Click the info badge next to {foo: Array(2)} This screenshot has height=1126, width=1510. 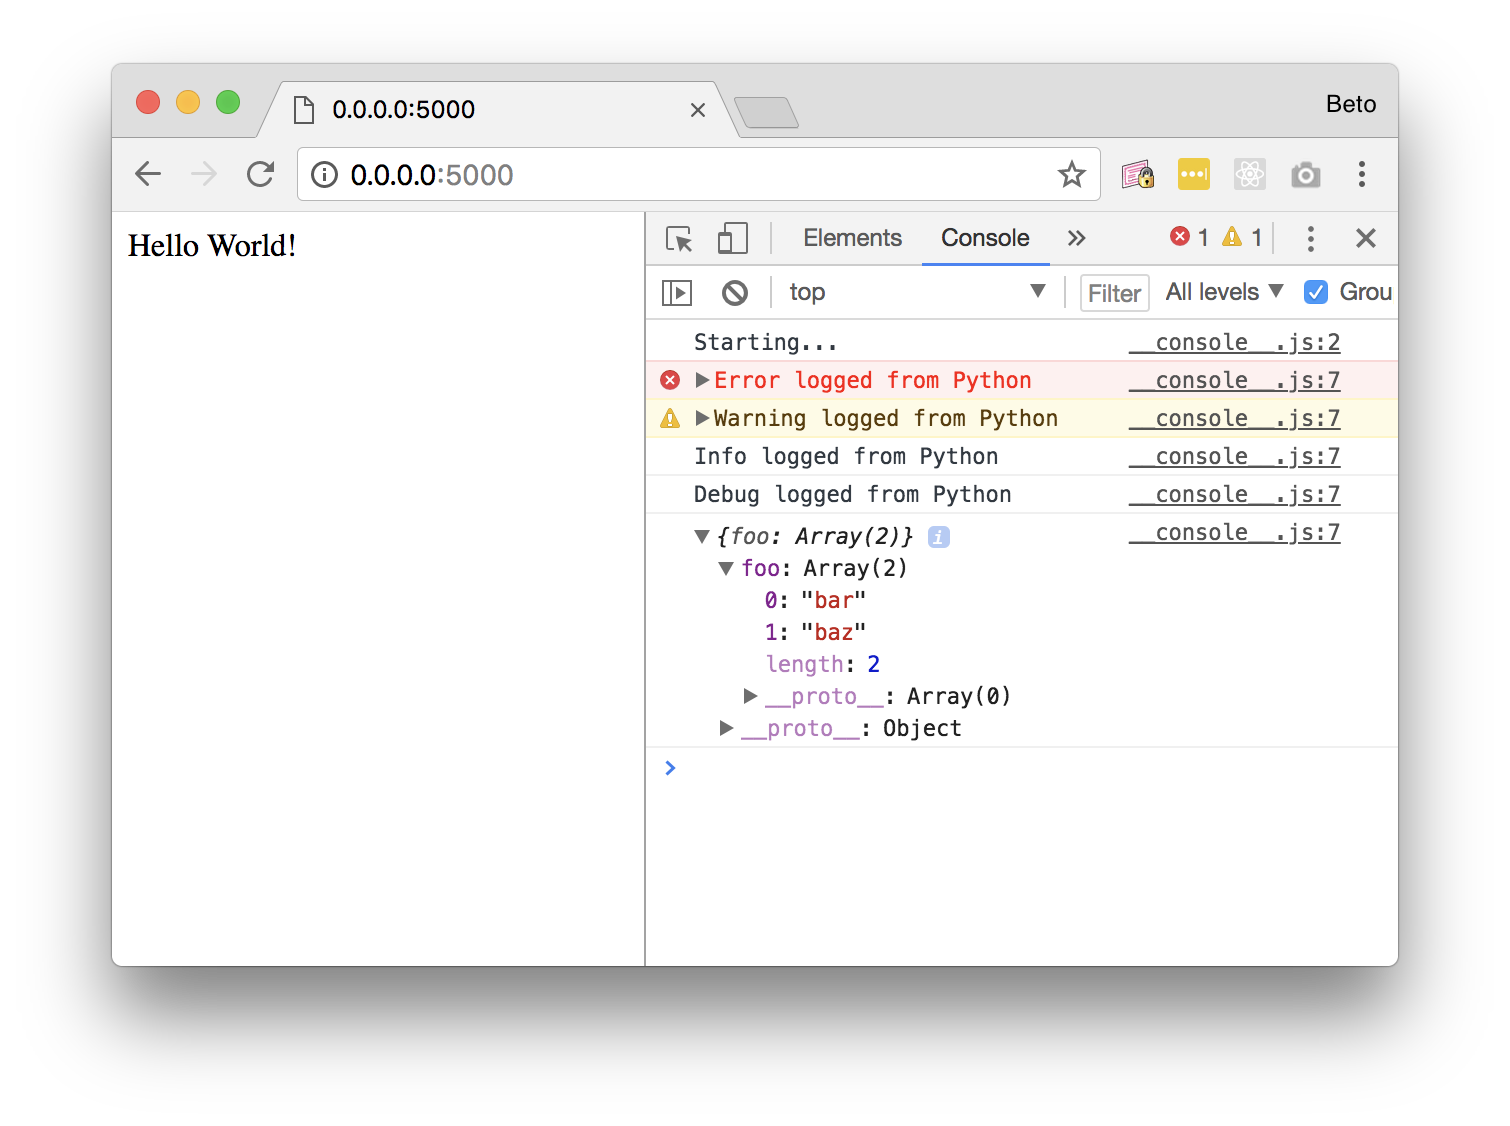tap(938, 537)
